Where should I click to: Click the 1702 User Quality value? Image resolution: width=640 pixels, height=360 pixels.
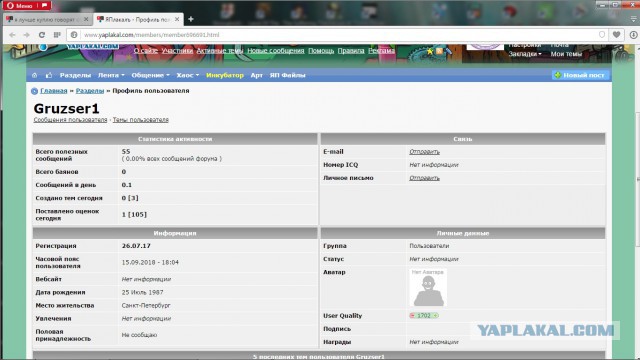424,316
